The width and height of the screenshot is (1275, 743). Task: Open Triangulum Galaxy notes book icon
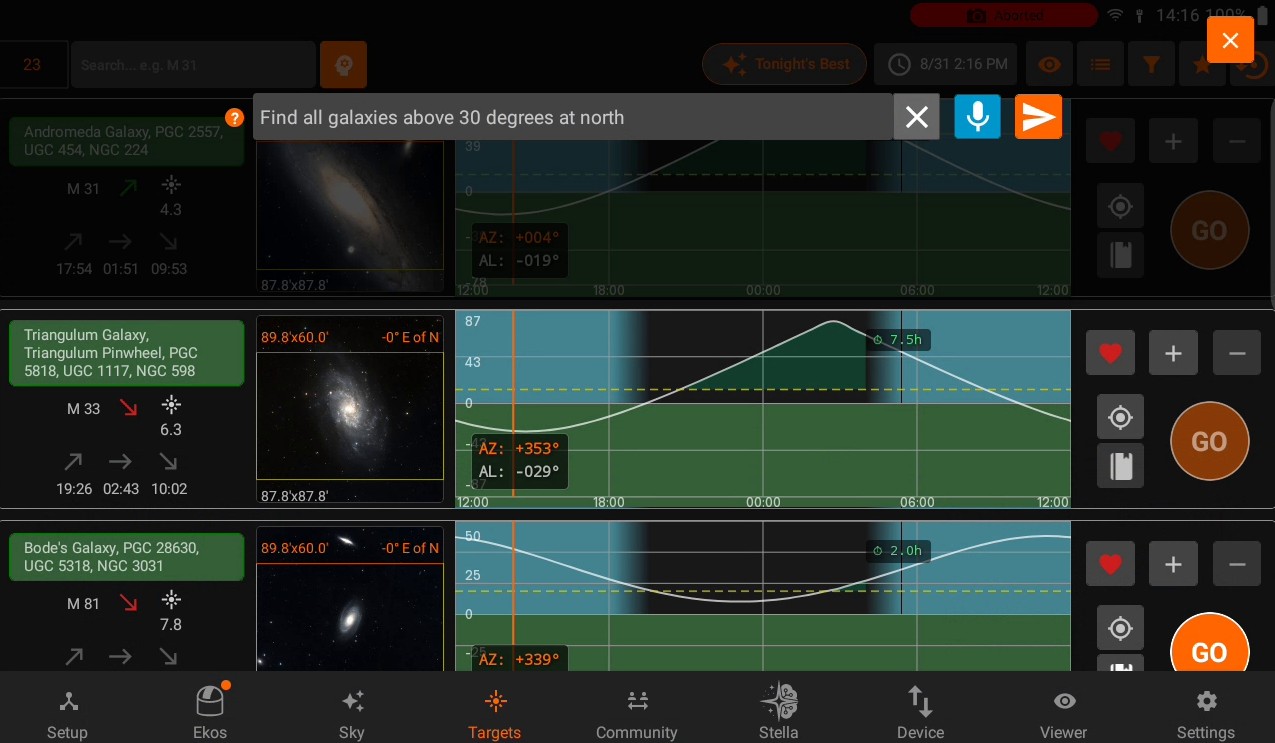(x=1120, y=465)
